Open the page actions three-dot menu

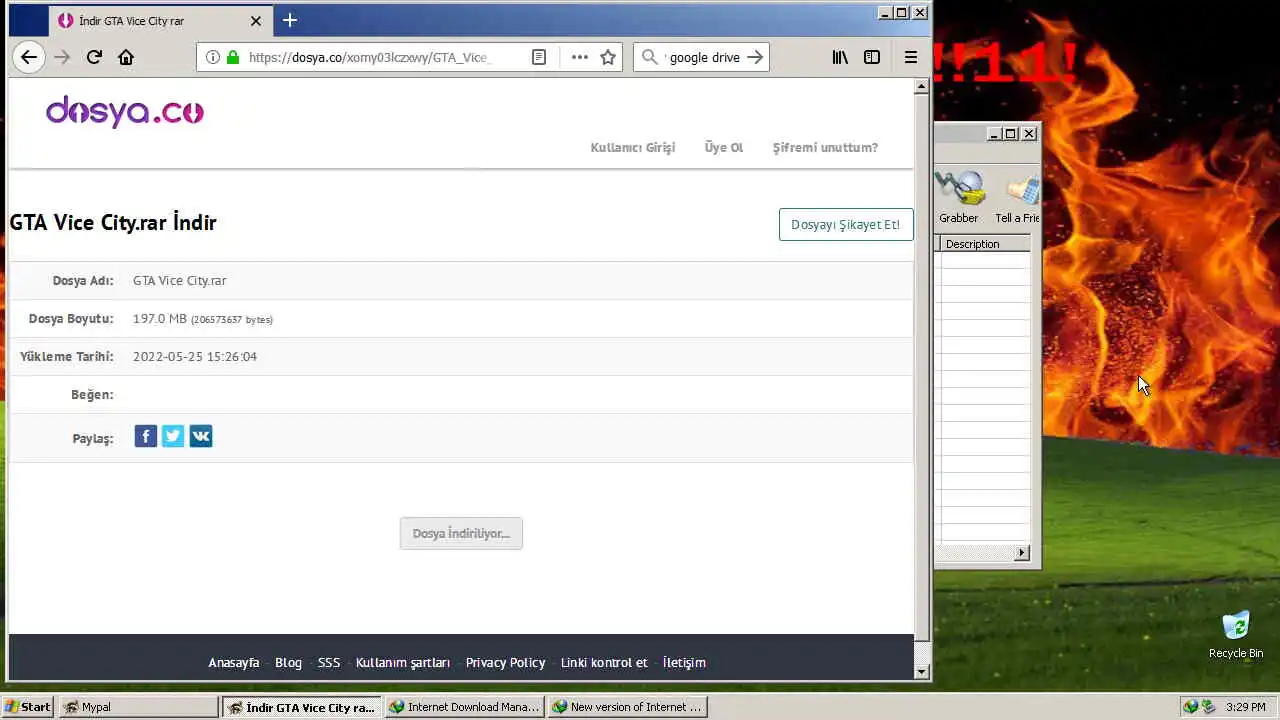(579, 57)
